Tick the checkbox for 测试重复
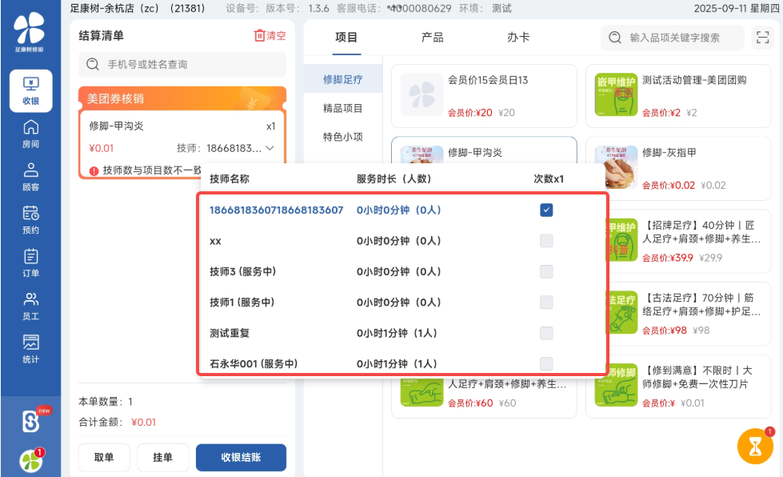The width and height of the screenshot is (783, 477). coord(546,333)
